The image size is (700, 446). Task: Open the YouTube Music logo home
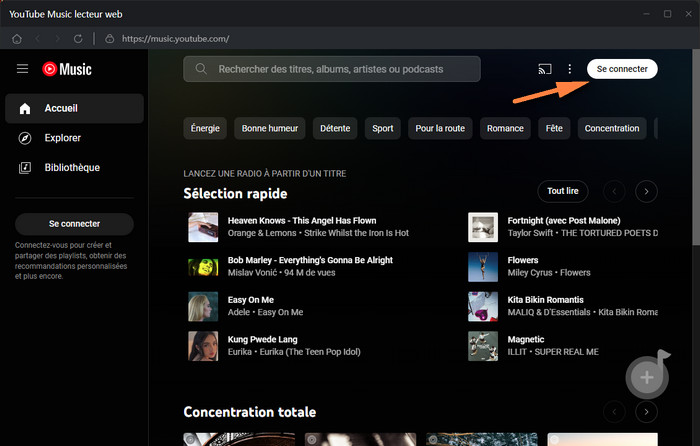[x=66, y=69]
